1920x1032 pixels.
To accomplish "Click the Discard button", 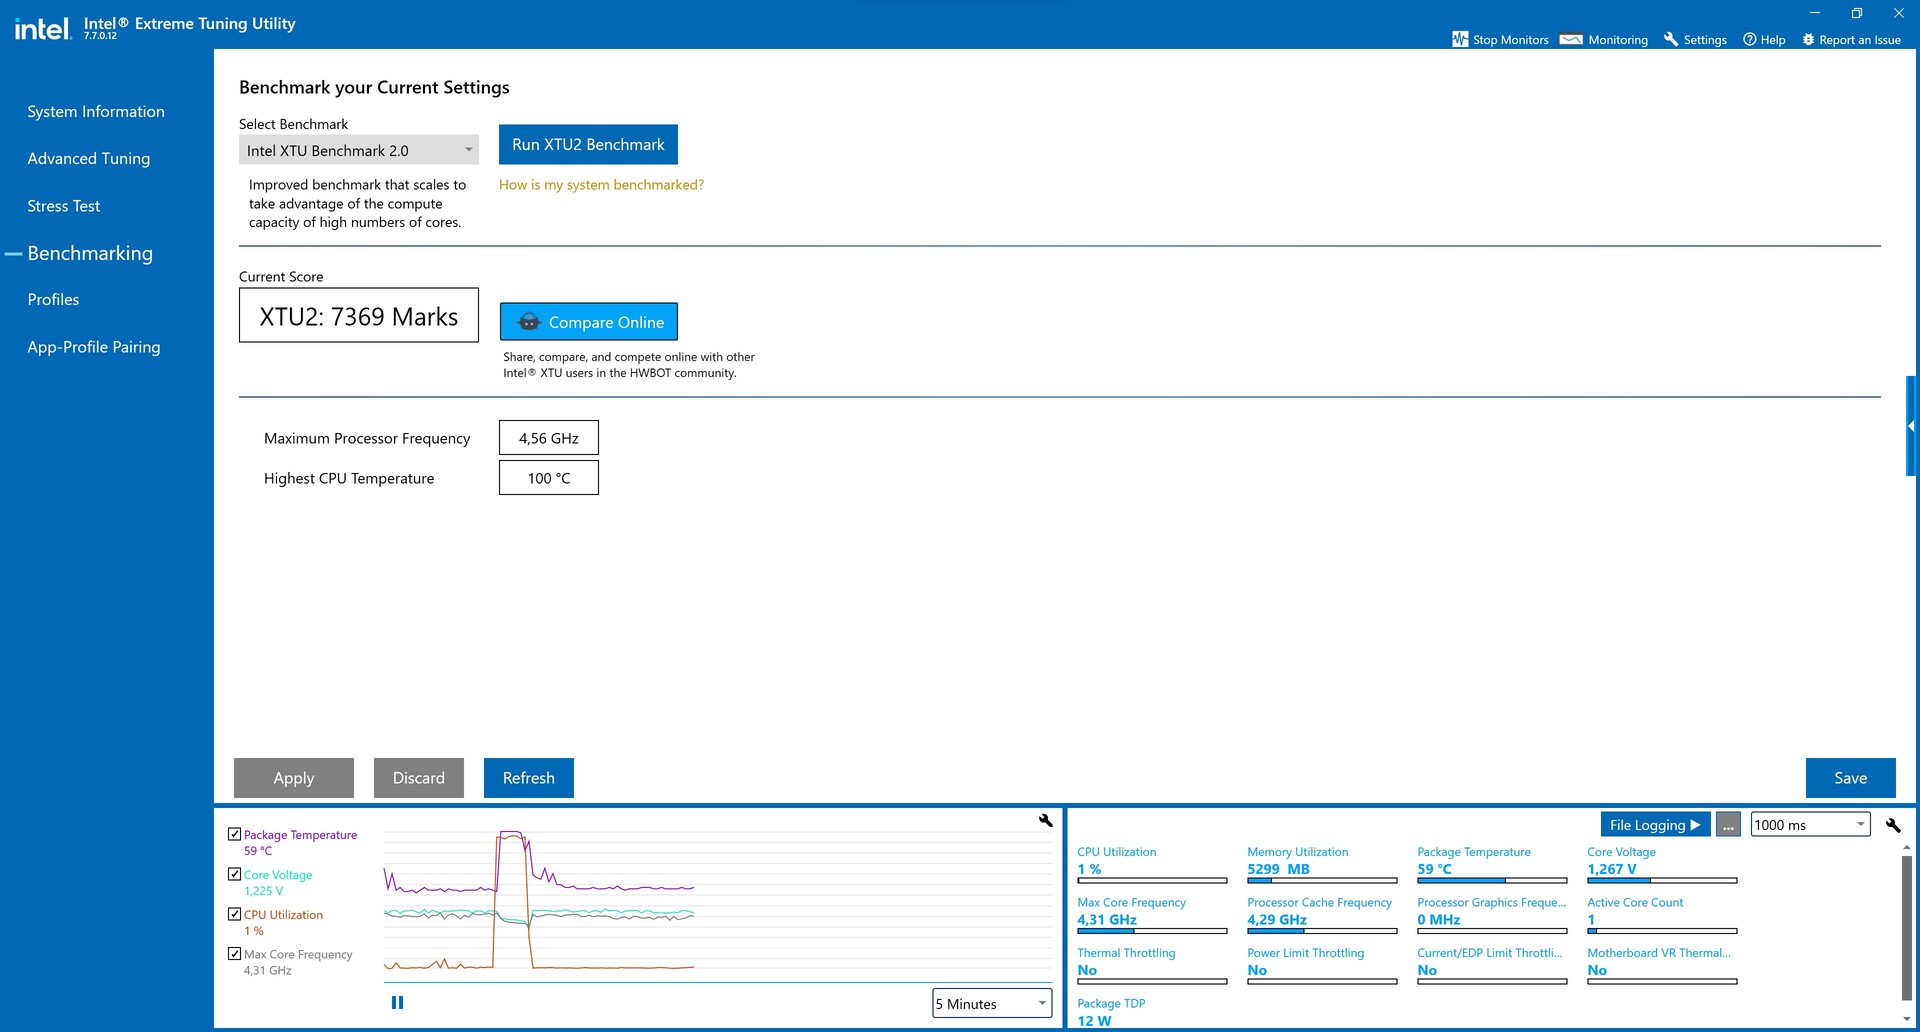I will point(419,778).
